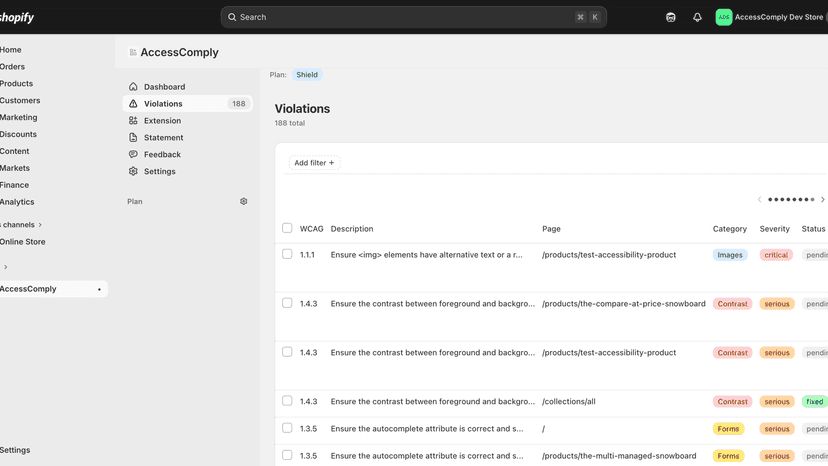Expand the Apps section chevron
Viewport: 828px width, 466px height.
pyautogui.click(x=6, y=267)
